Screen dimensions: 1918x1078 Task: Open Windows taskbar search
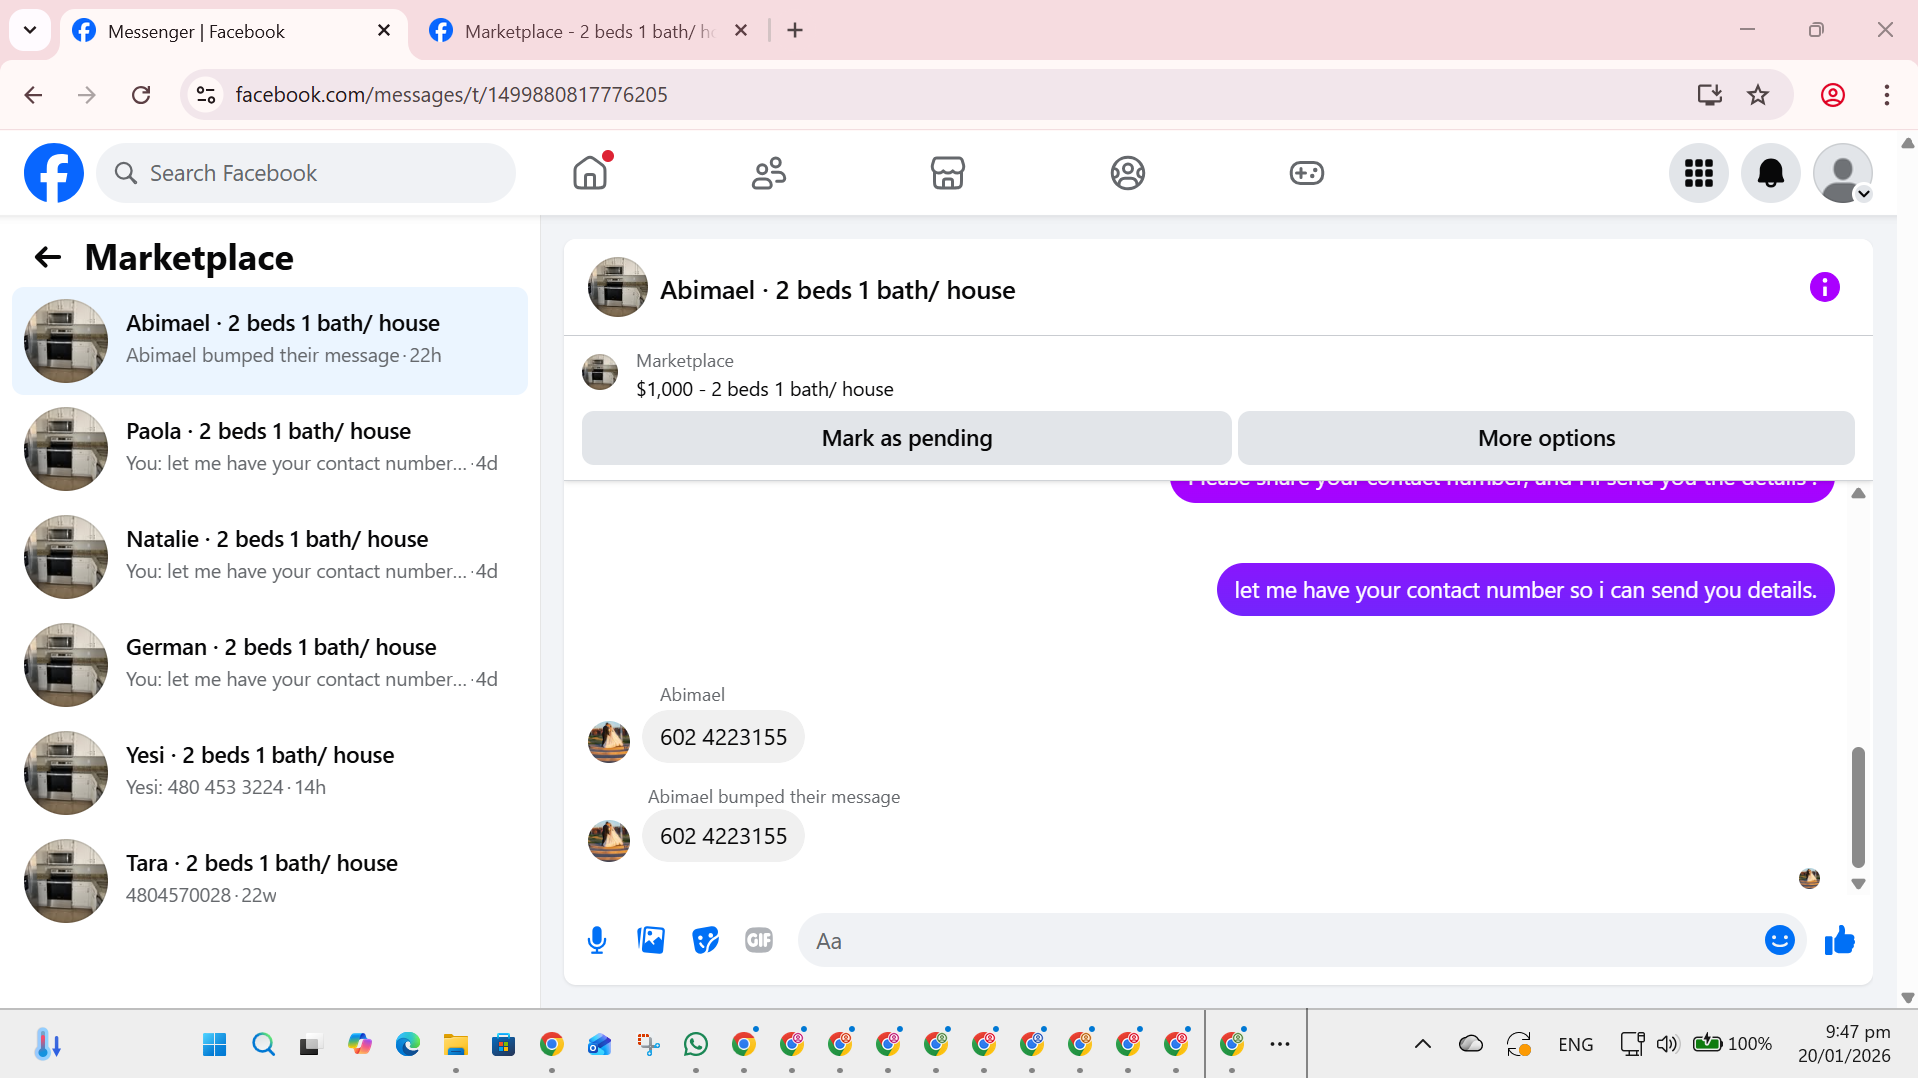coord(263,1045)
